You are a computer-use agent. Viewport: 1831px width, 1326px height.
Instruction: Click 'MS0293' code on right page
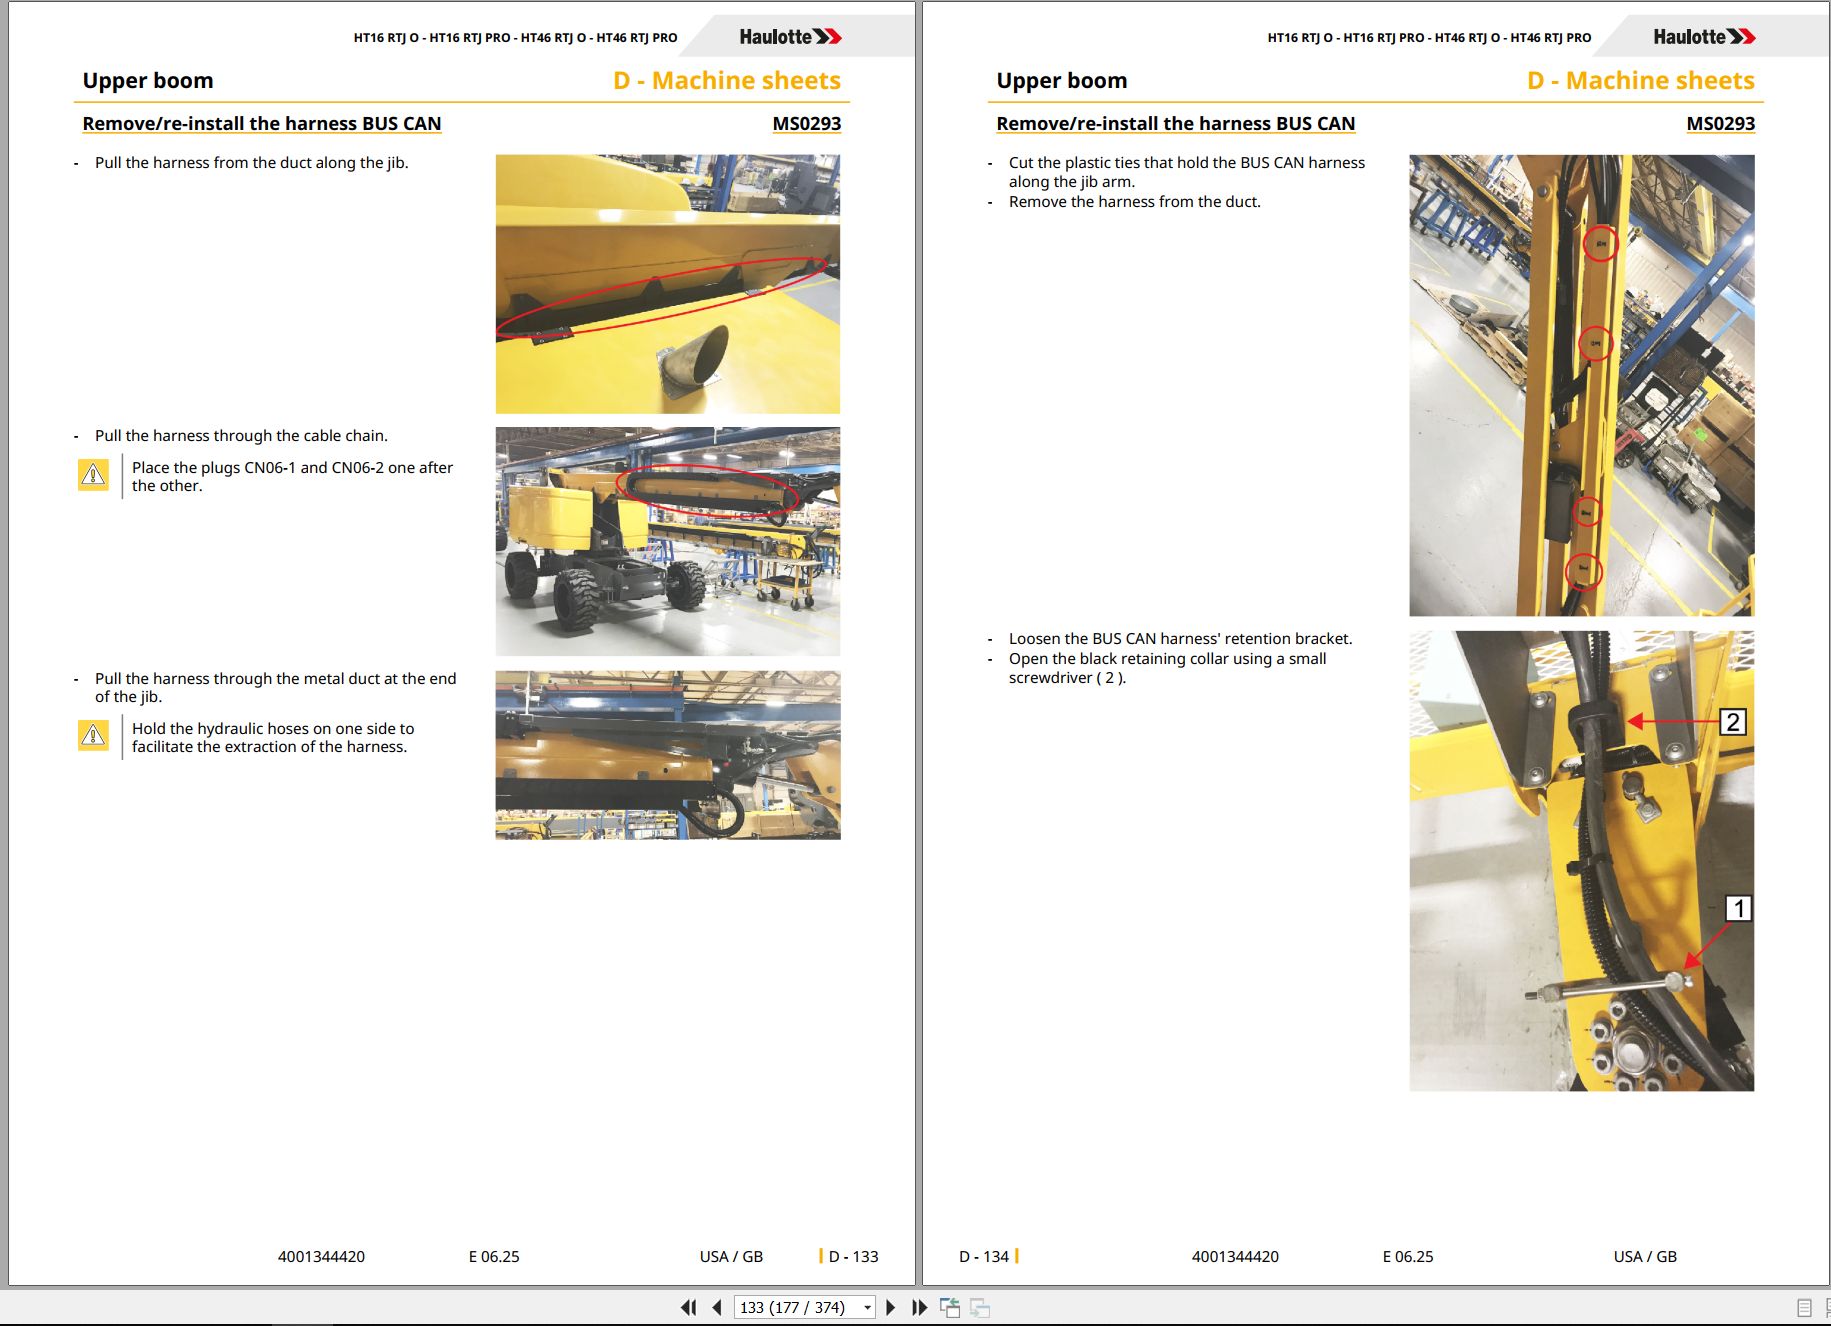[x=1721, y=123]
